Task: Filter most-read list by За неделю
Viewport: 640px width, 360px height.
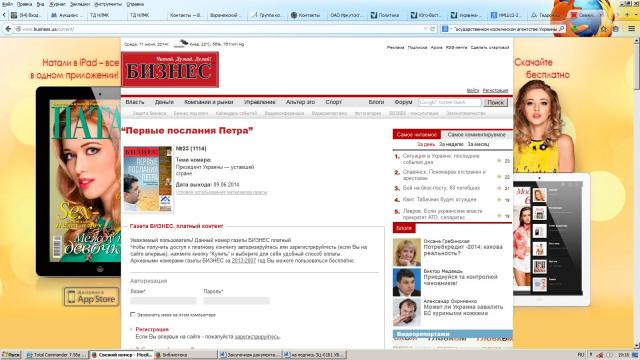Action: tap(451, 144)
